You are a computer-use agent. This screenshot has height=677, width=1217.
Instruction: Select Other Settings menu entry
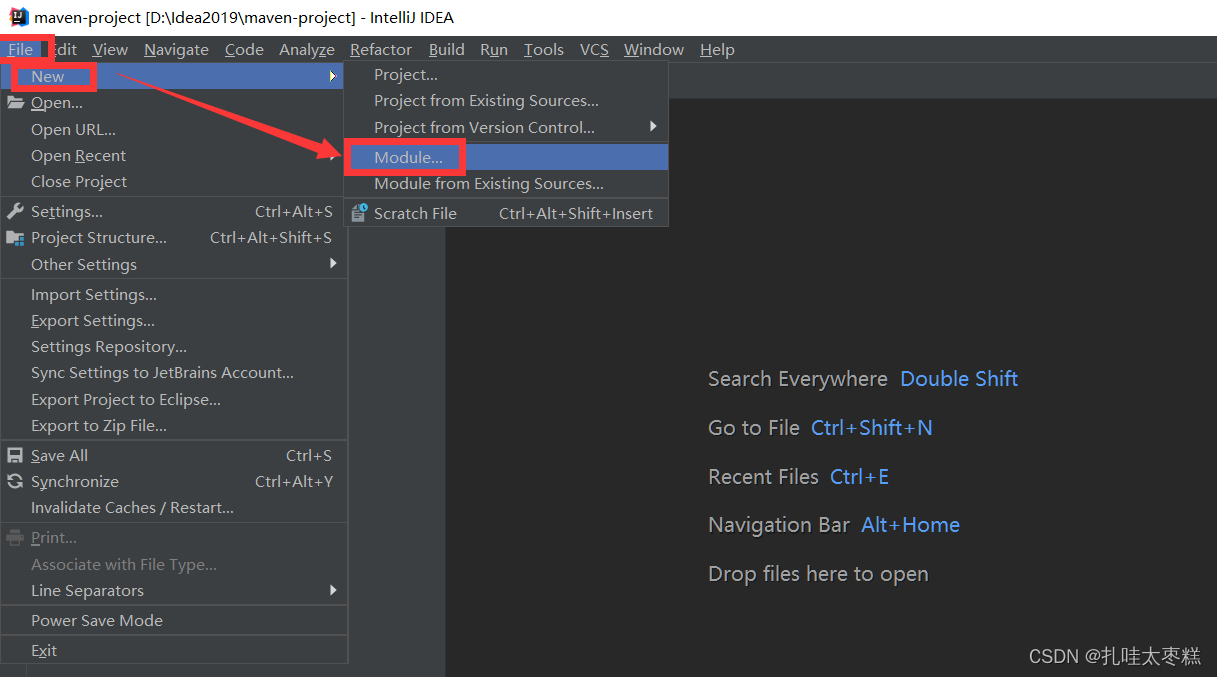(173, 264)
